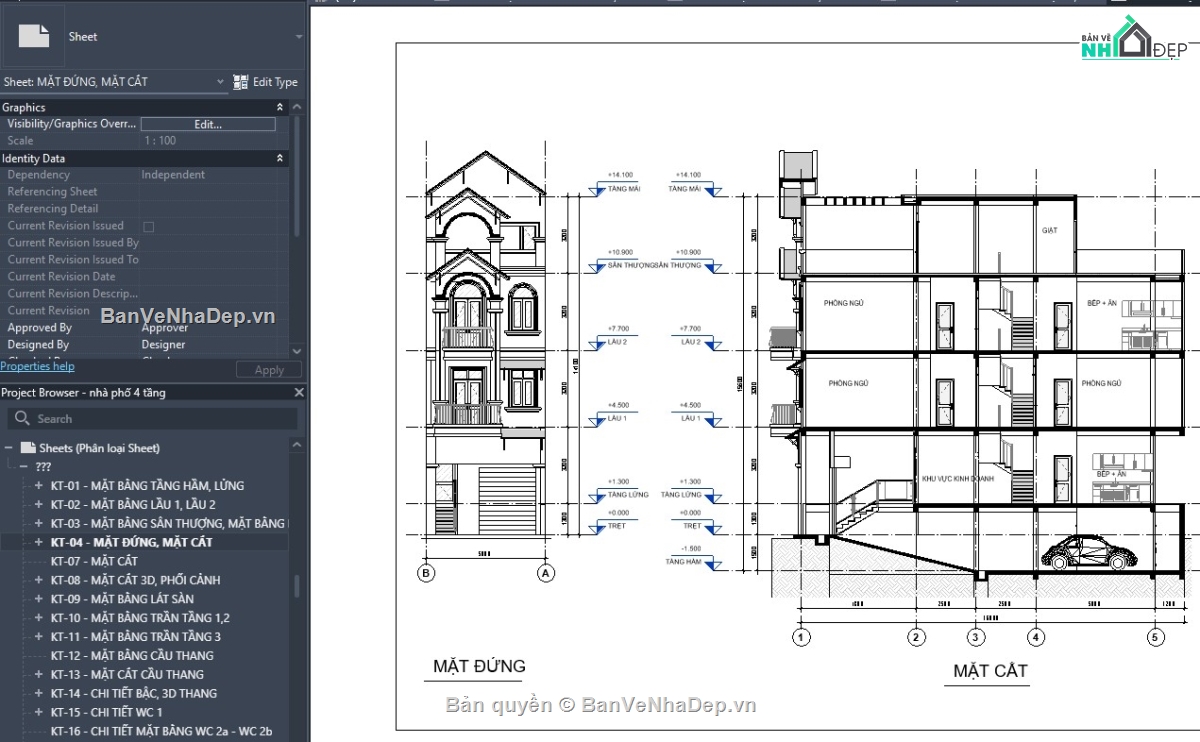Select sheet KT-08 - MẶT CẮT 3D, PHỐI CẢNH
The image size is (1200, 742).
(x=135, y=580)
